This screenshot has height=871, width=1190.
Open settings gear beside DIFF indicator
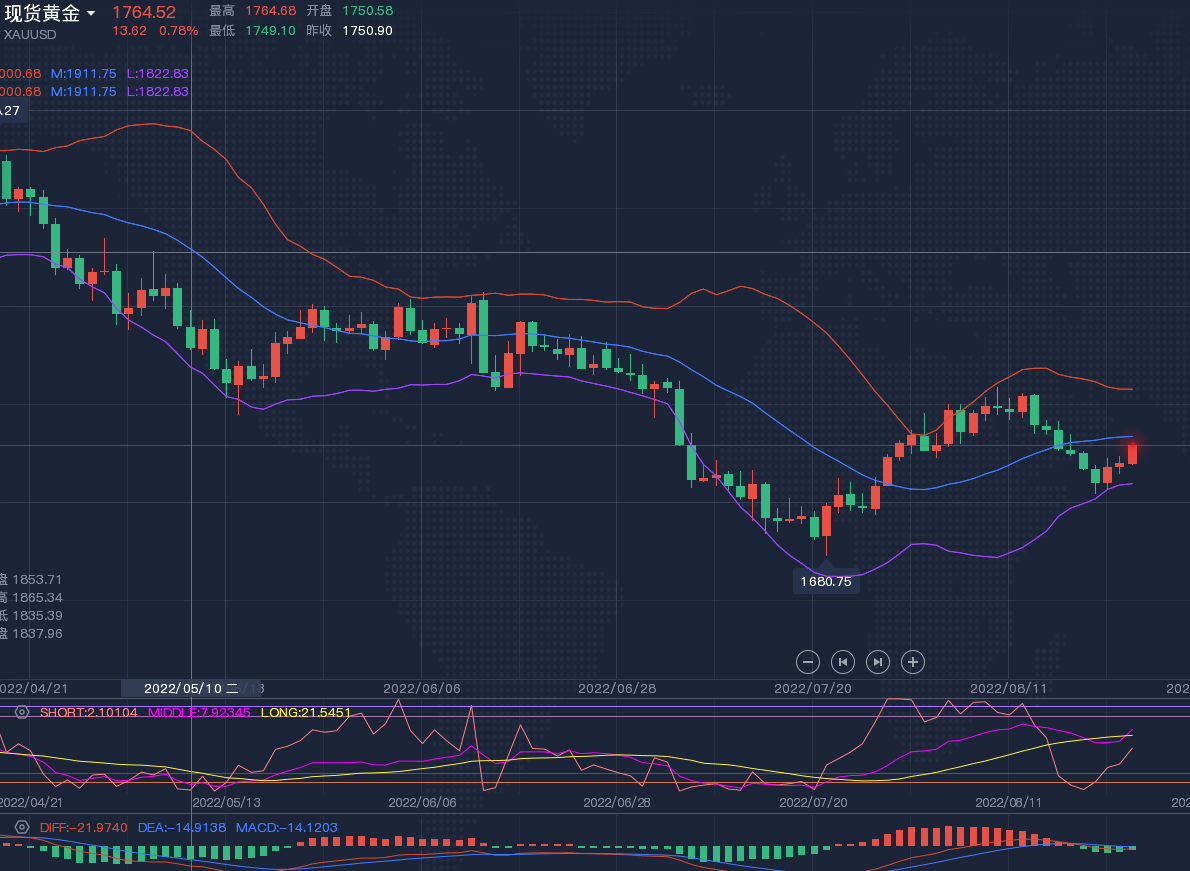pyautogui.click(x=22, y=828)
